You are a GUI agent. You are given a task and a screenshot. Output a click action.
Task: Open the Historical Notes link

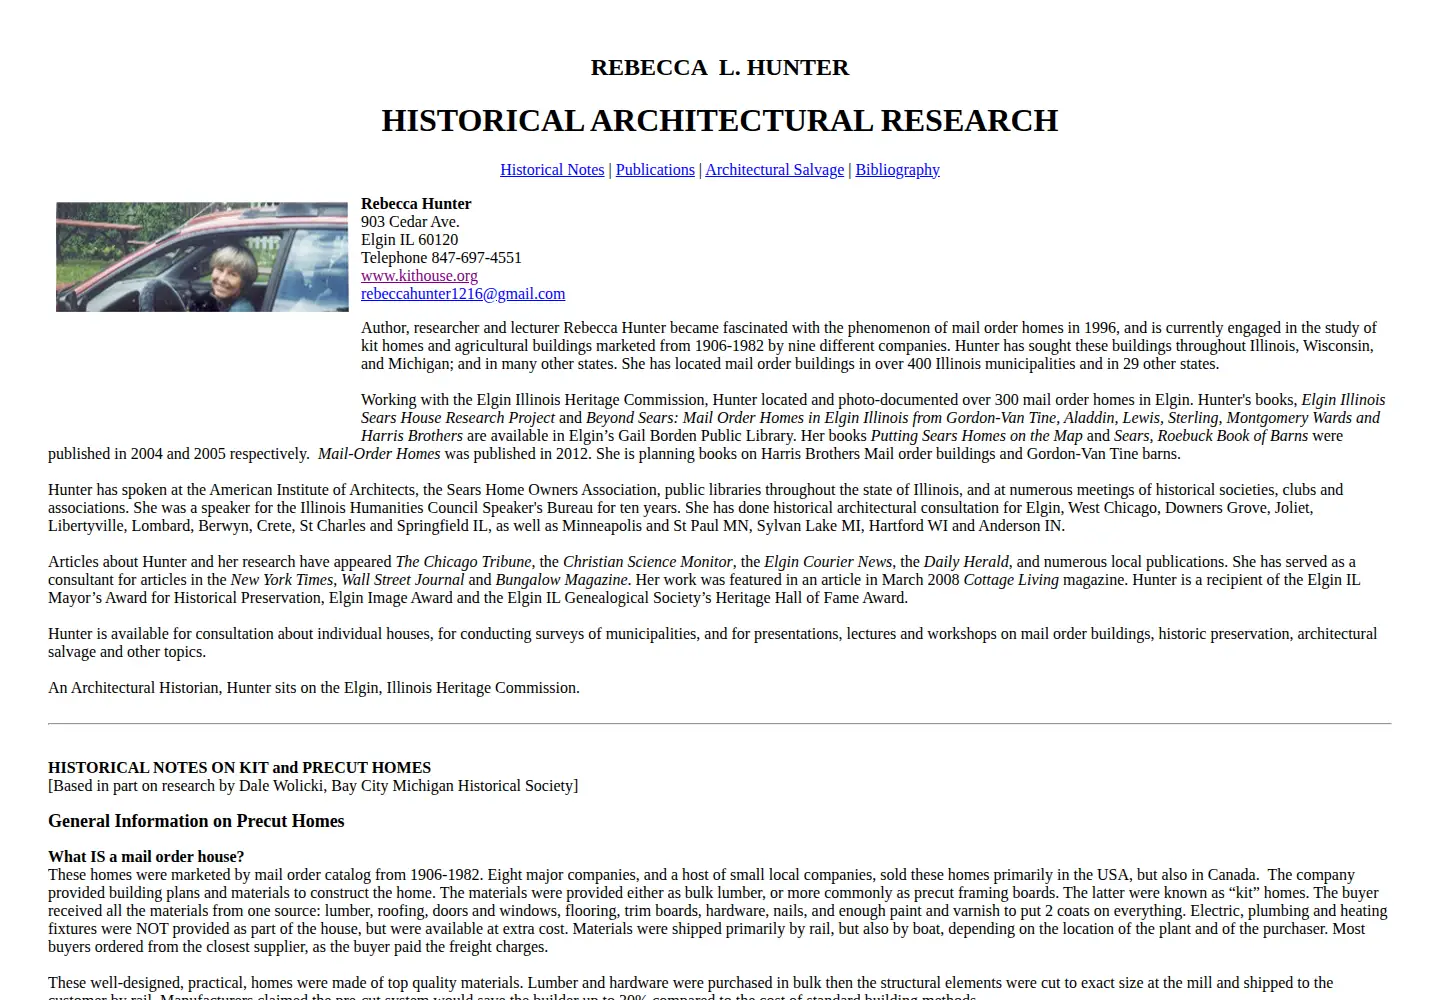click(552, 170)
